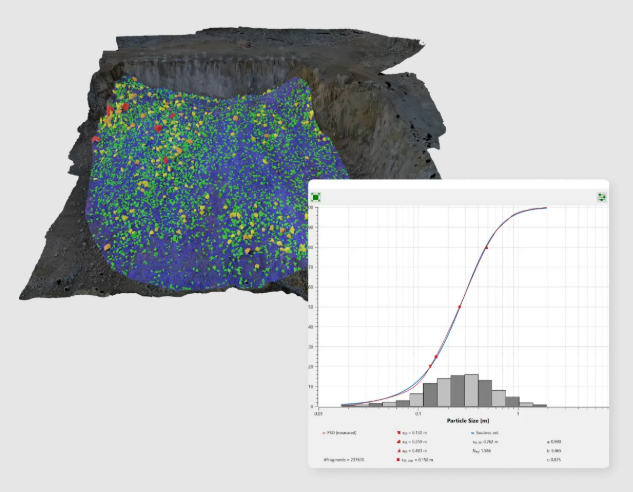Click the green fit-to-view icon on chart
Image resolution: width=633 pixels, height=492 pixels.
pos(316,197)
